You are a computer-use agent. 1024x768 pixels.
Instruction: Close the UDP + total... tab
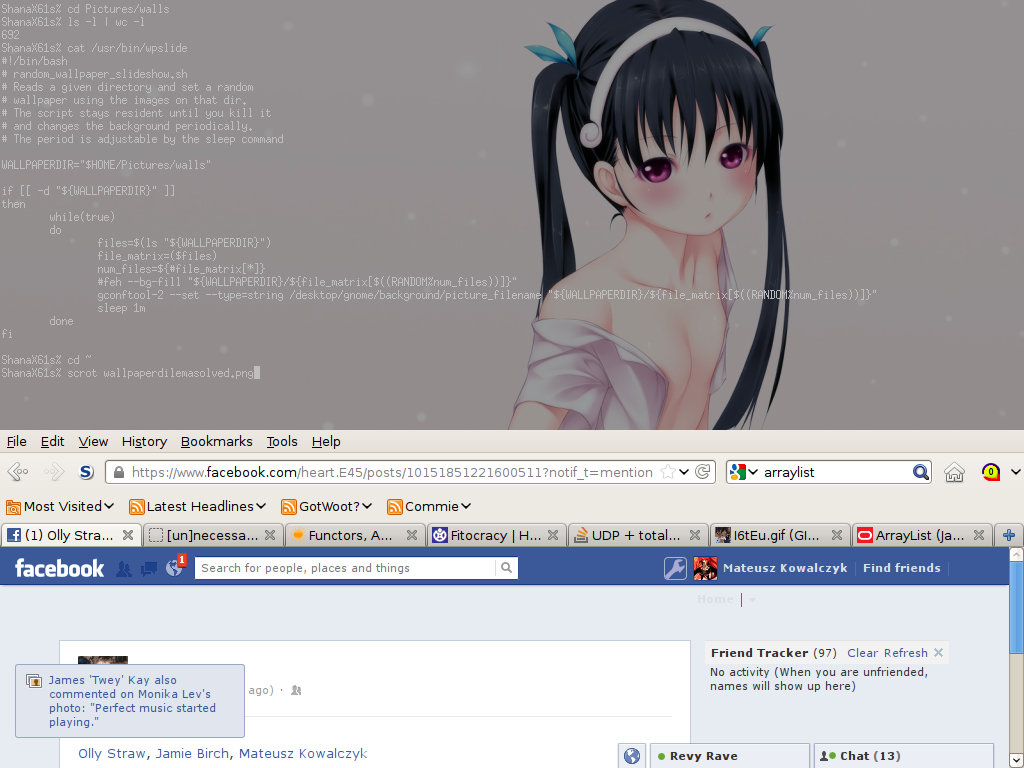click(x=695, y=535)
